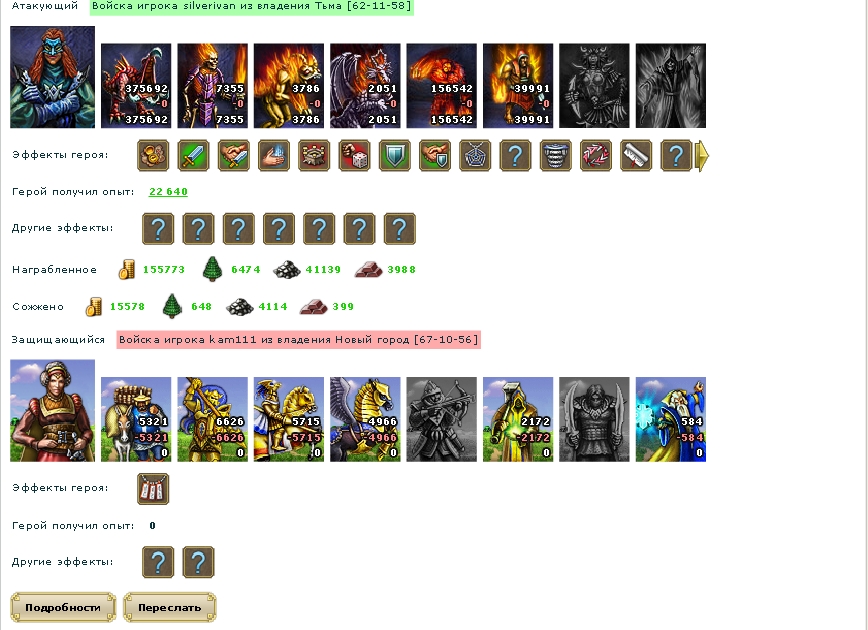
Task: Click the gold coins hero effect icon
Action: pyautogui.click(x=153, y=156)
